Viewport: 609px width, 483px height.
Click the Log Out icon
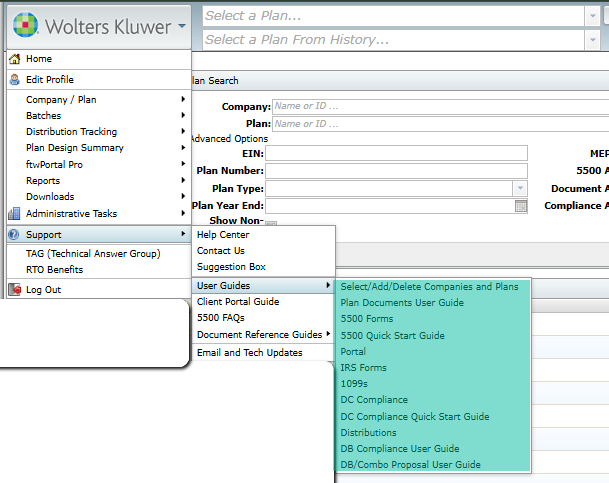tap(15, 290)
